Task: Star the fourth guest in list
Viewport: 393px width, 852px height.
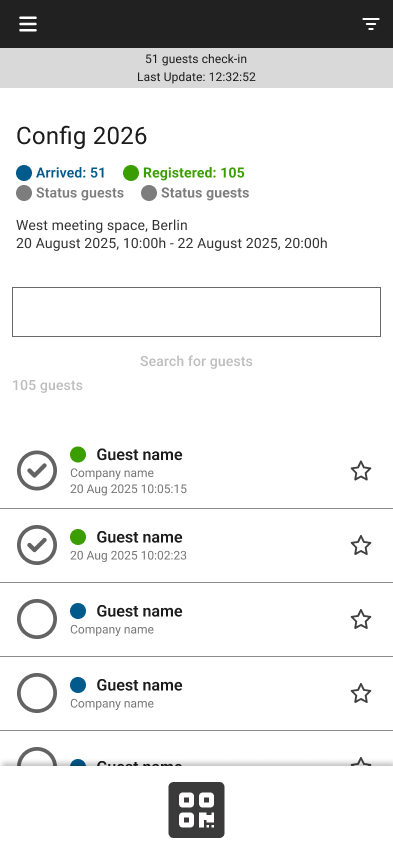Action: tap(361, 693)
